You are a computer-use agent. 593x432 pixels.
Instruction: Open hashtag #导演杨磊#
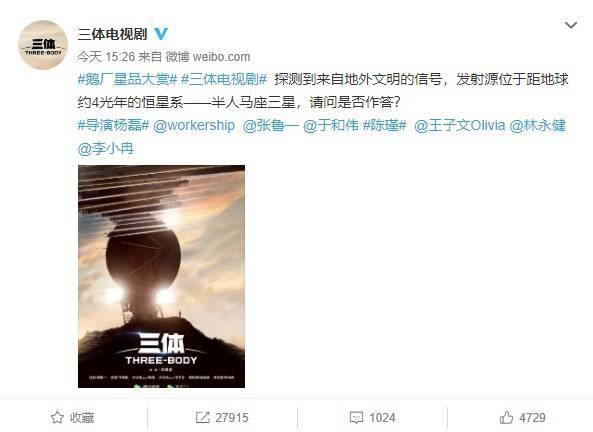(113, 125)
